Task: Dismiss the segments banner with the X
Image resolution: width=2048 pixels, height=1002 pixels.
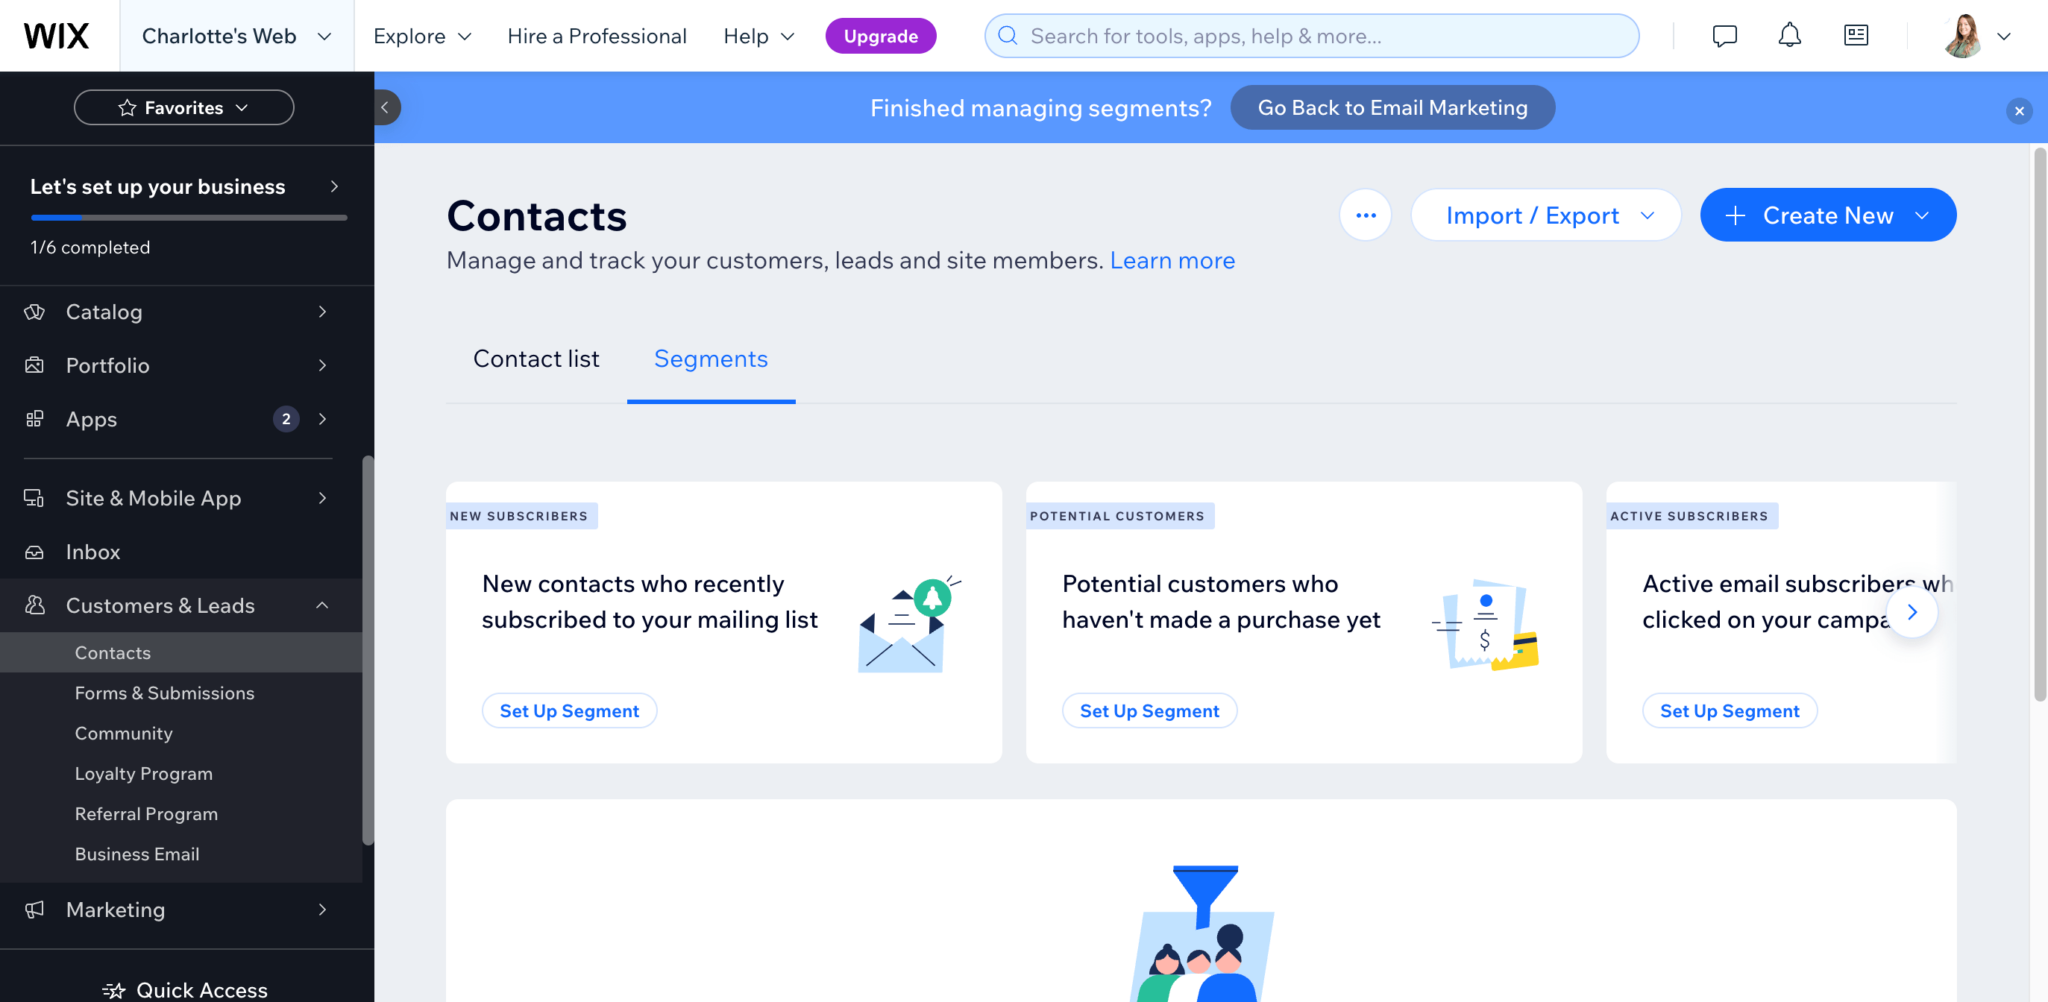Action: point(2019,111)
